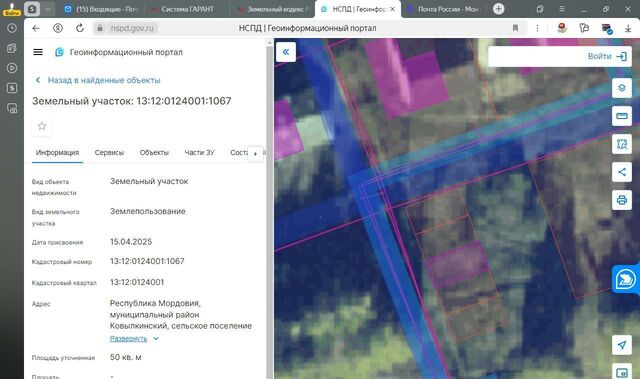
Task: Open the history clock icon in the sidebar
Action: 12,28
